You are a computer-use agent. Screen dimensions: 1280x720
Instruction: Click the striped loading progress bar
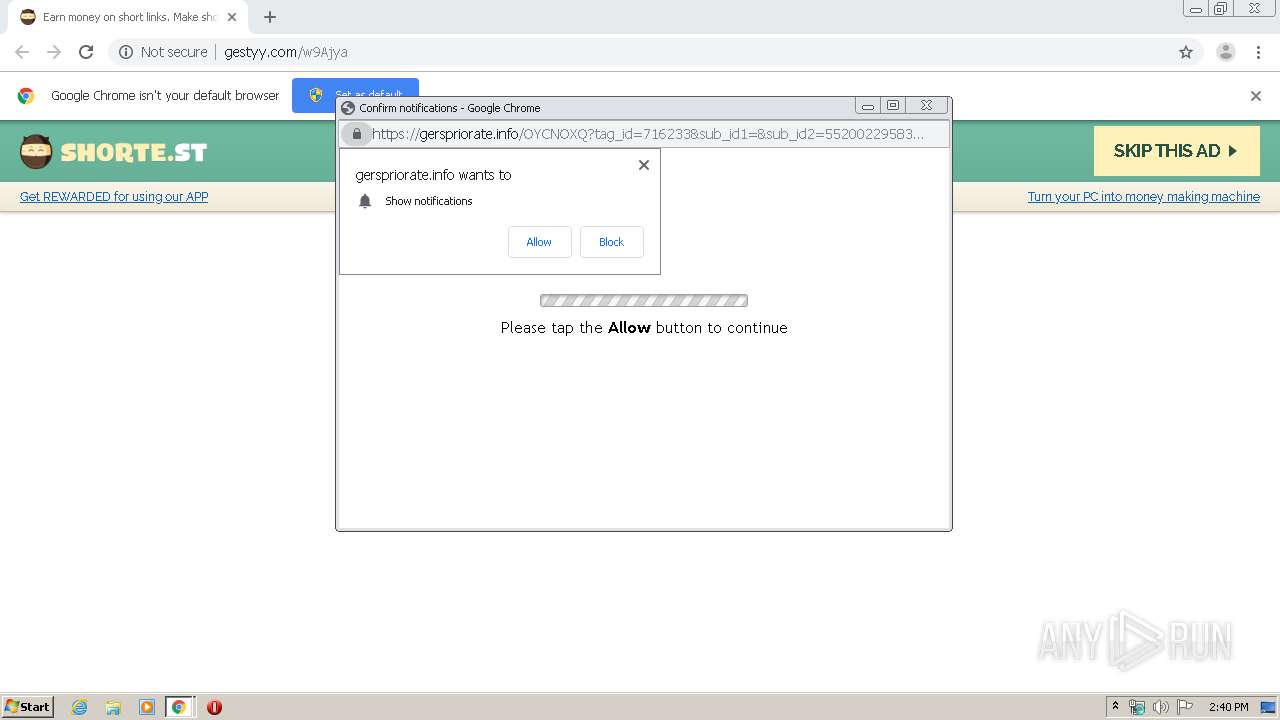[x=644, y=301]
